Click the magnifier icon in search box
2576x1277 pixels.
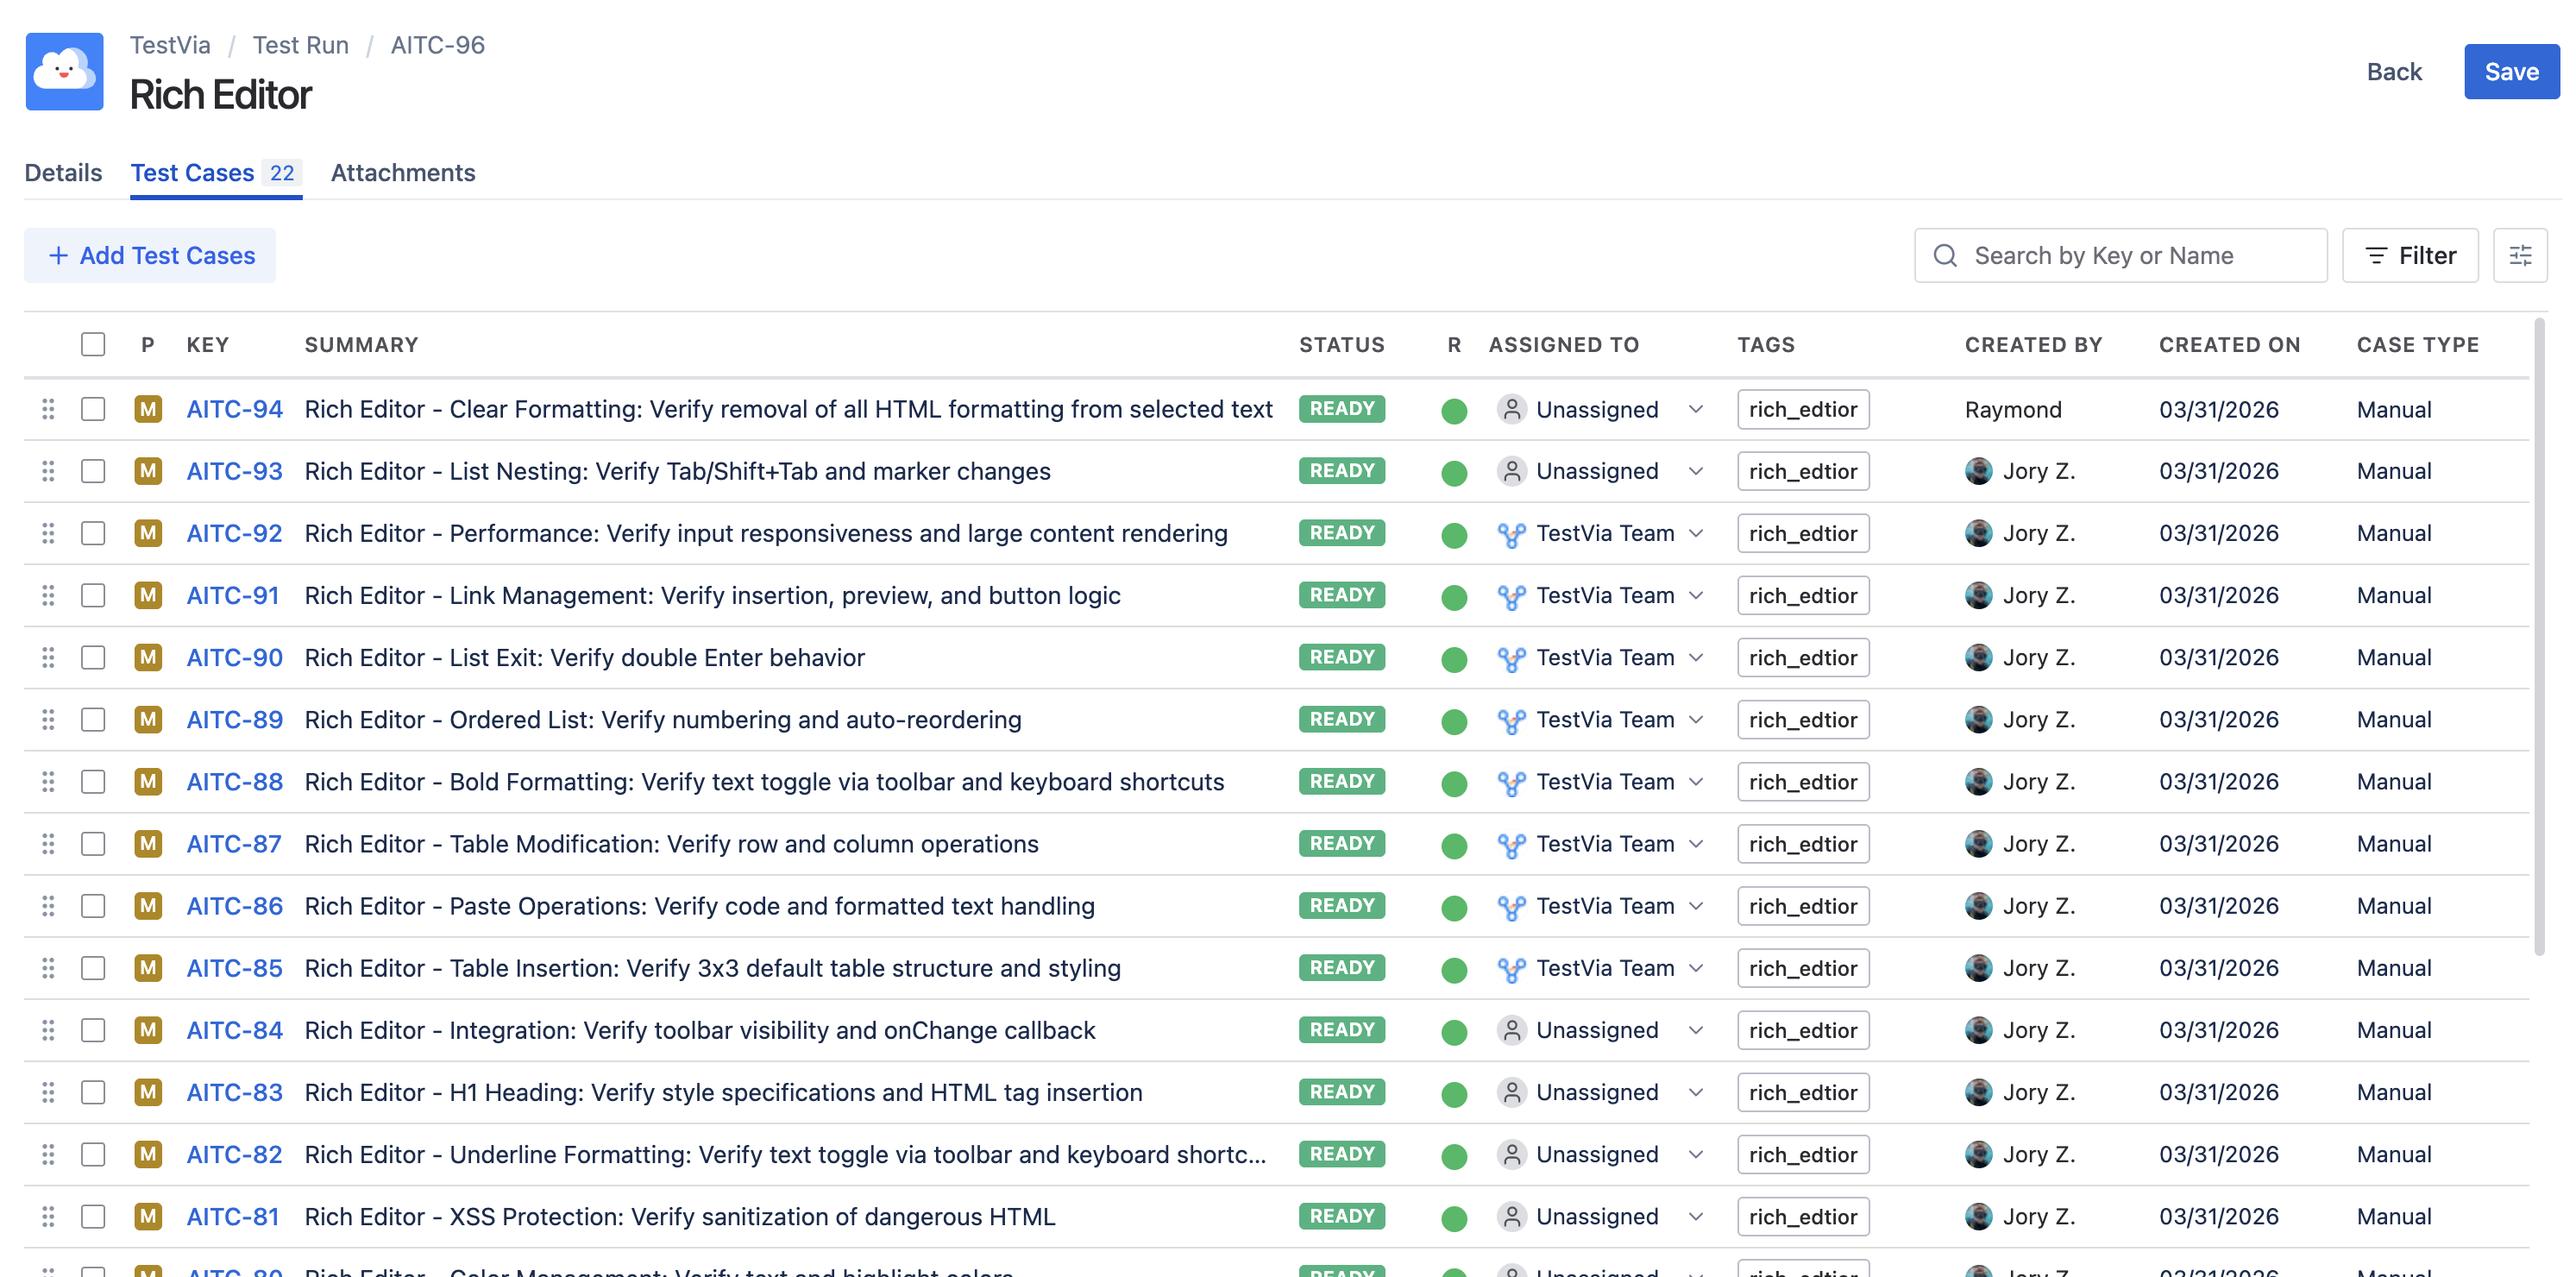tap(1945, 256)
